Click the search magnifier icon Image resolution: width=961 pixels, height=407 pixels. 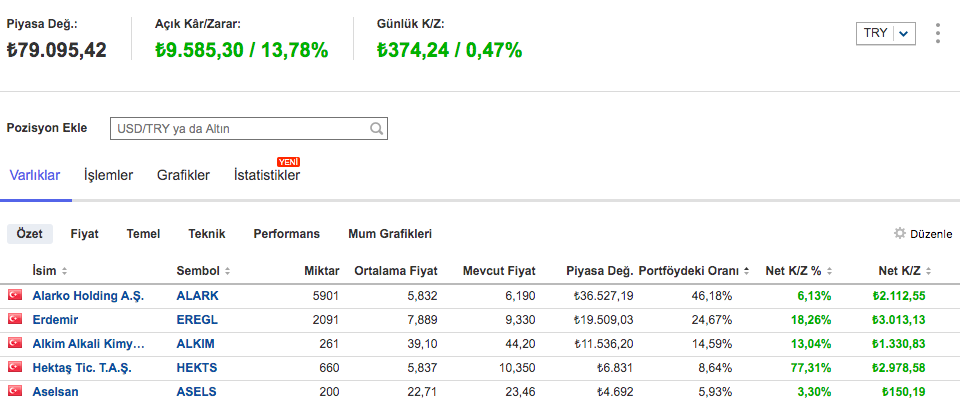[376, 129]
